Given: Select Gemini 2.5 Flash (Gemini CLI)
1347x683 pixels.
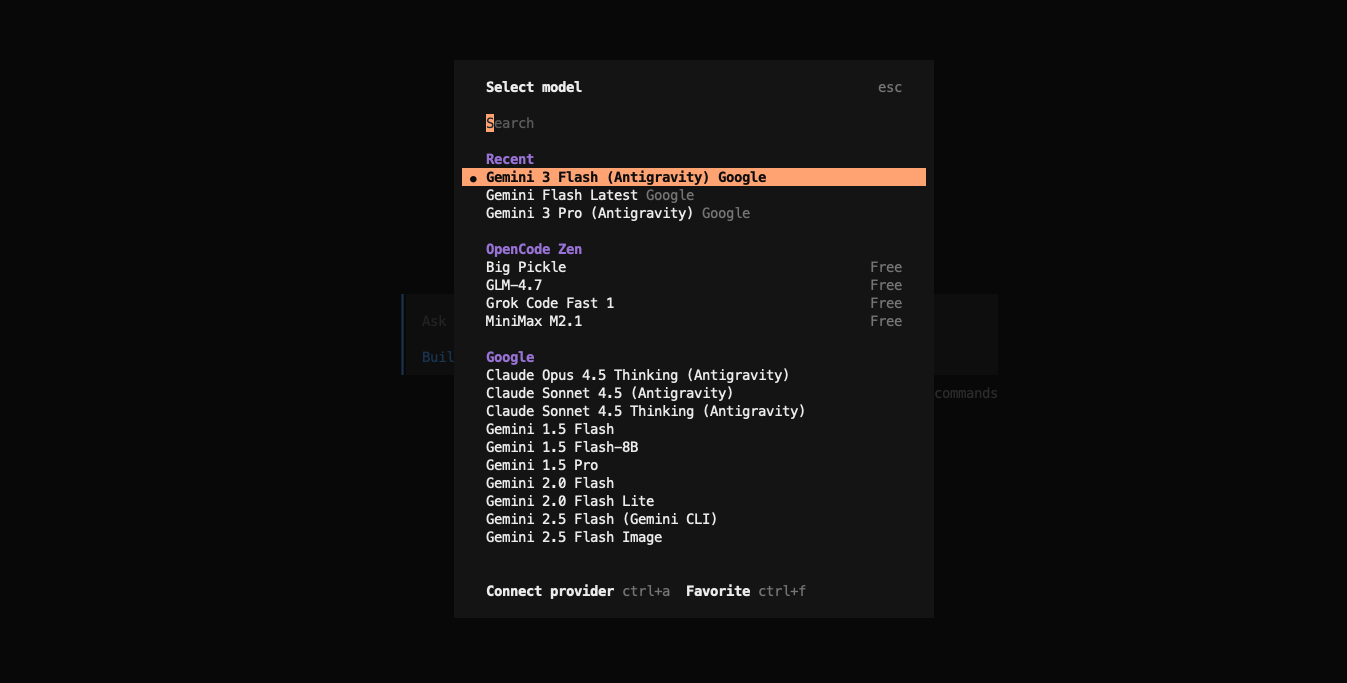Looking at the screenshot, I should pos(694,519).
